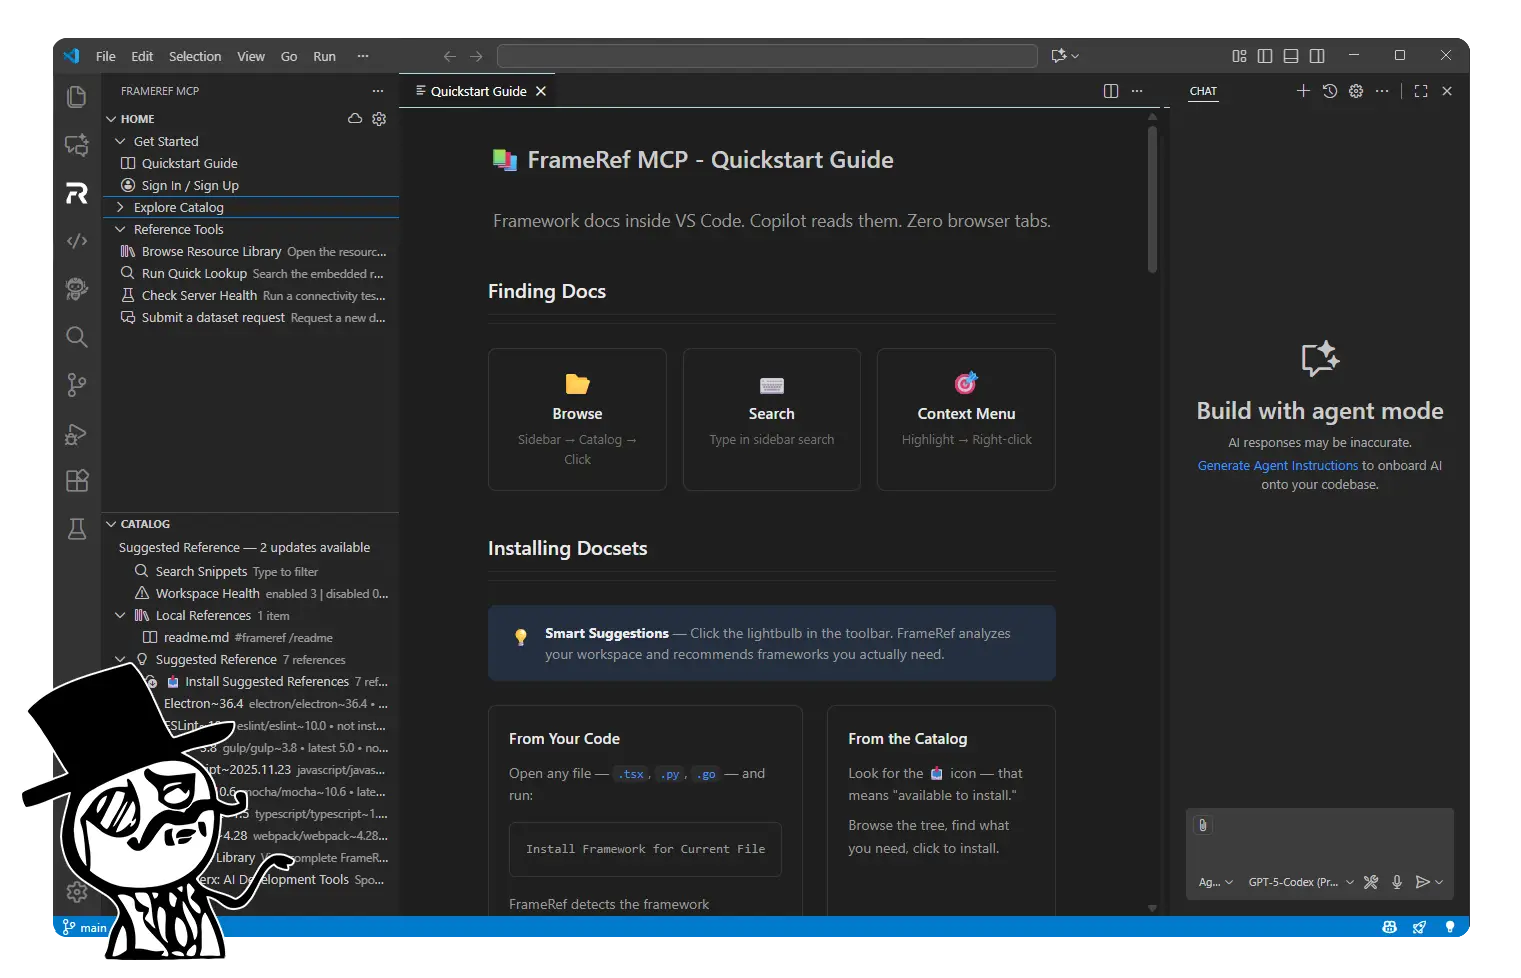The width and height of the screenshot is (1521, 978).
Task: Toggle the secondary side bar visibility
Action: coord(1317,56)
